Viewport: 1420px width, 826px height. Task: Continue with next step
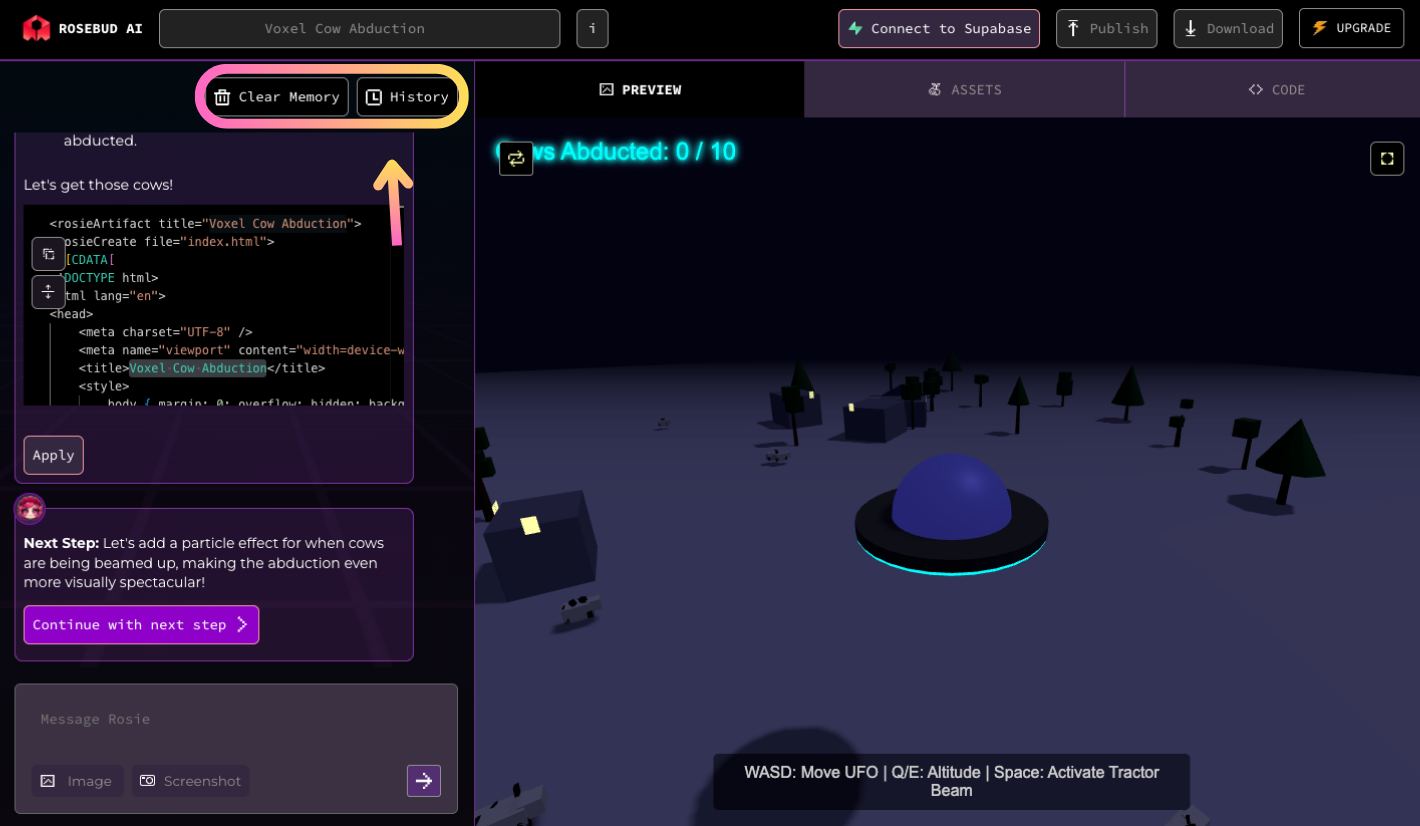141,625
